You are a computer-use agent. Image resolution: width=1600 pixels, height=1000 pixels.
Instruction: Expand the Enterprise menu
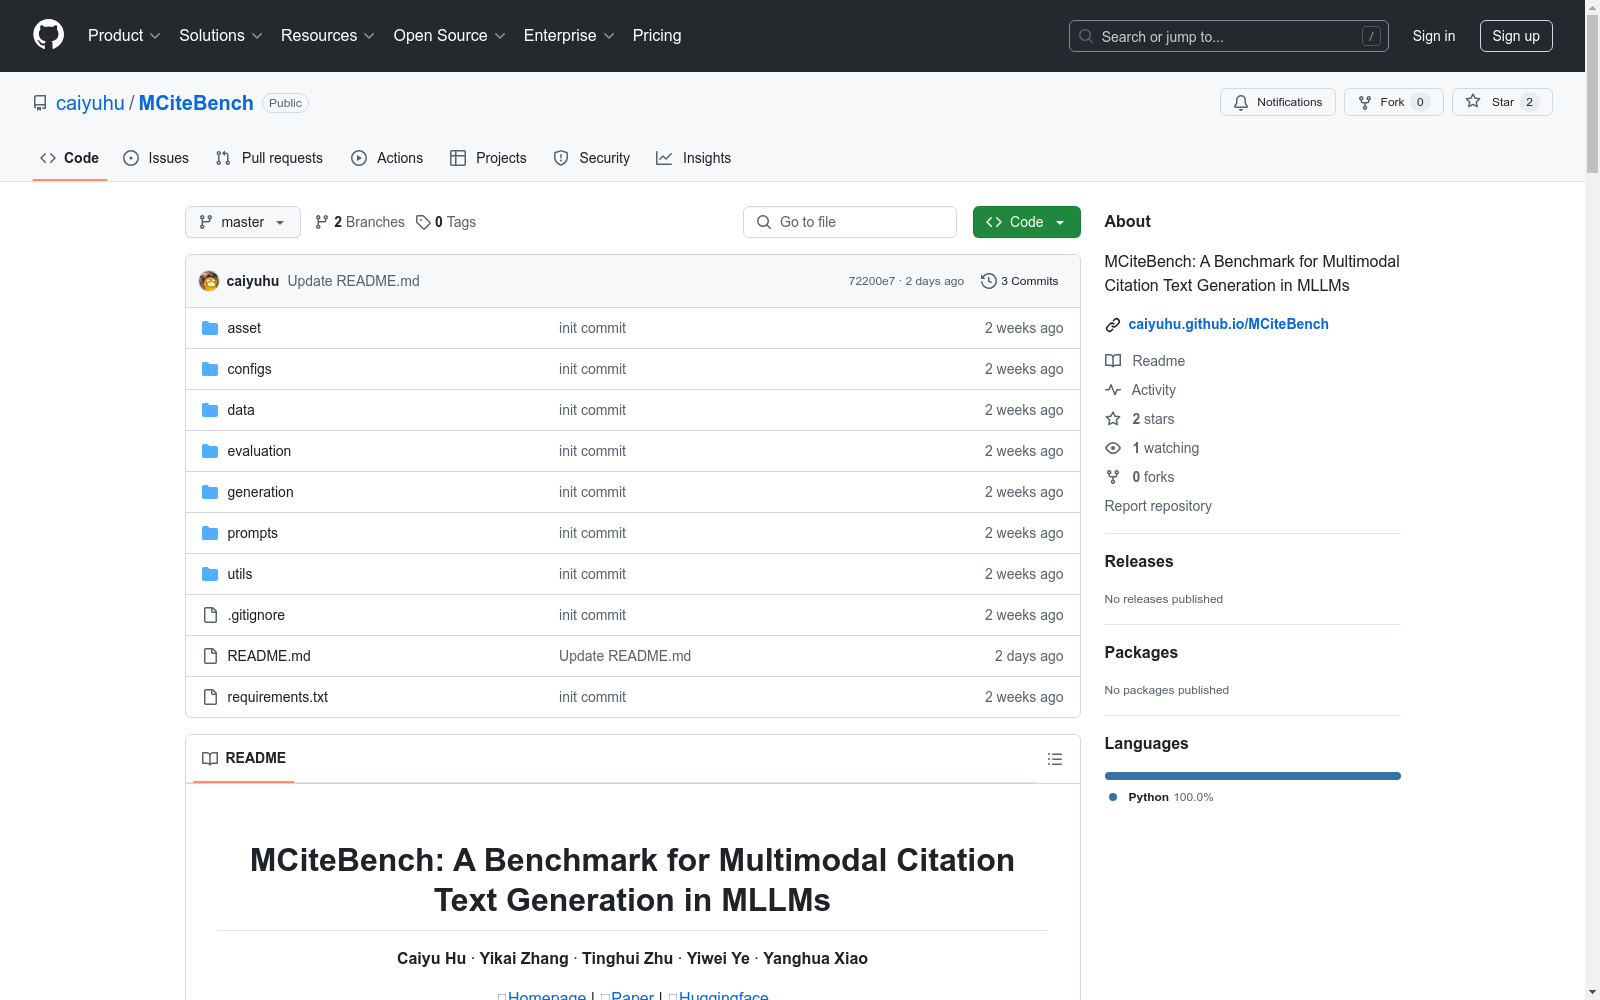(x=569, y=35)
